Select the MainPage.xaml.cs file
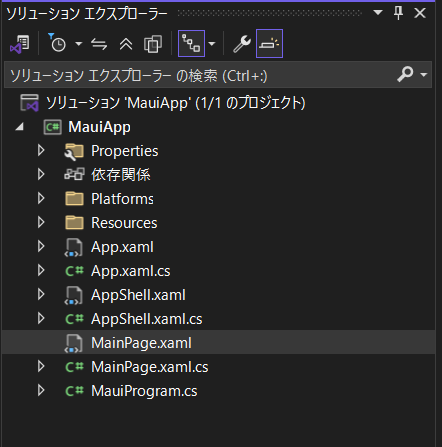 150,367
